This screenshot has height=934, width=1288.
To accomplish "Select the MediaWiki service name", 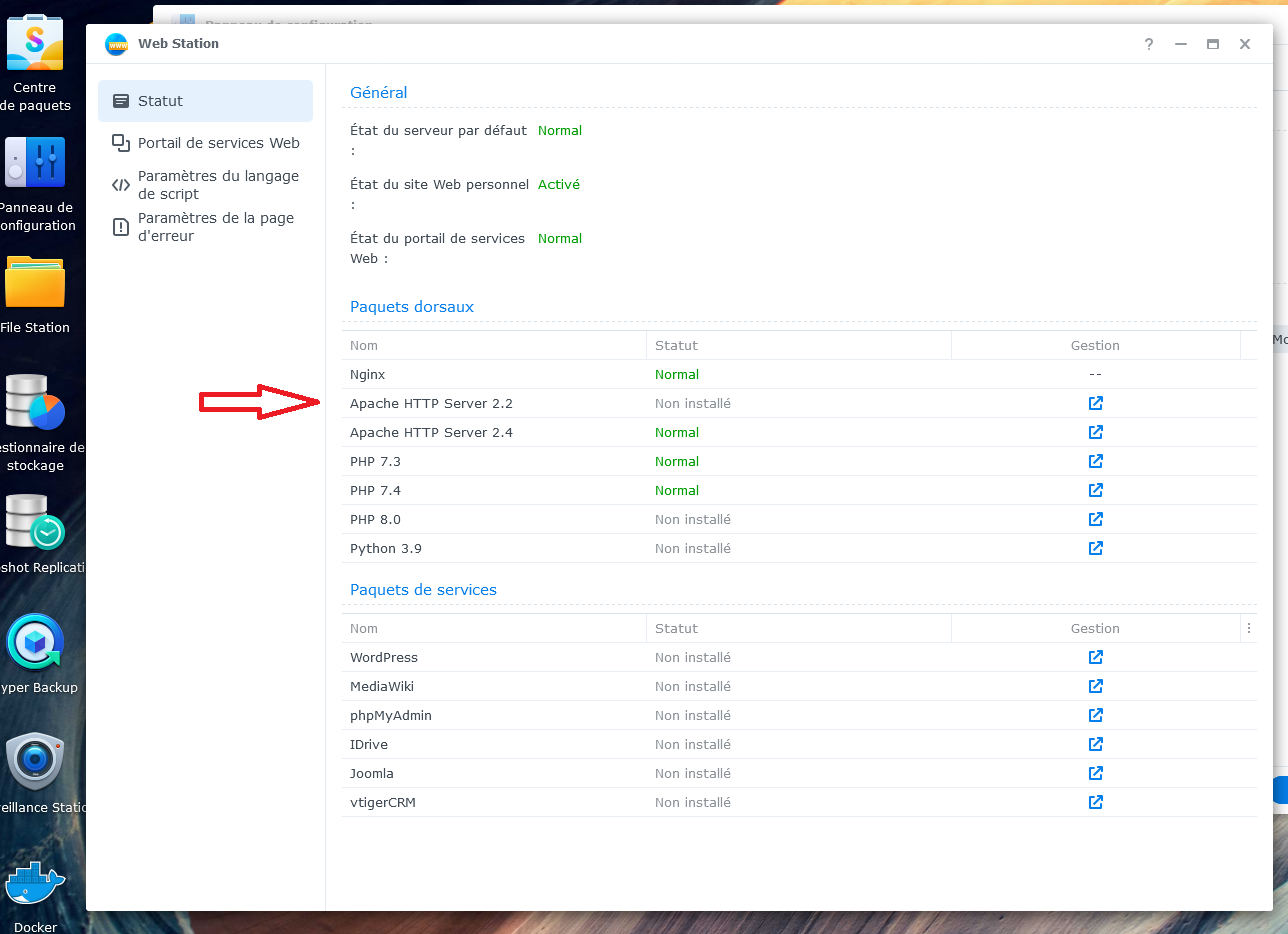I will [382, 686].
